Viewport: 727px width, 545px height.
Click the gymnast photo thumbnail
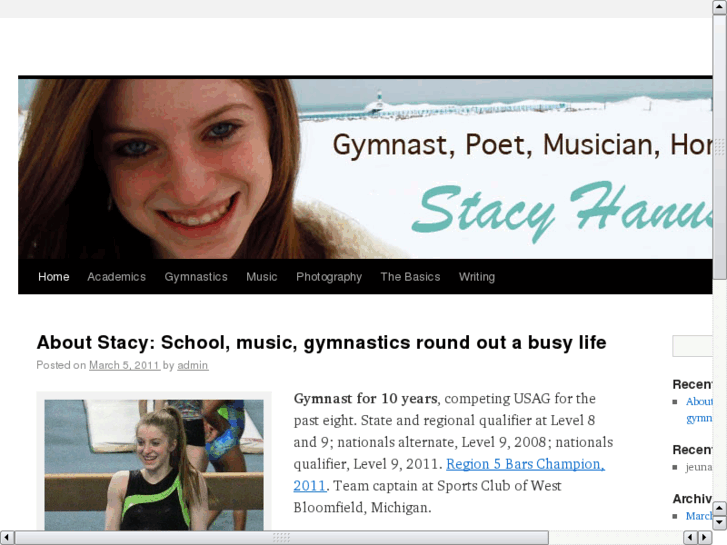point(154,465)
